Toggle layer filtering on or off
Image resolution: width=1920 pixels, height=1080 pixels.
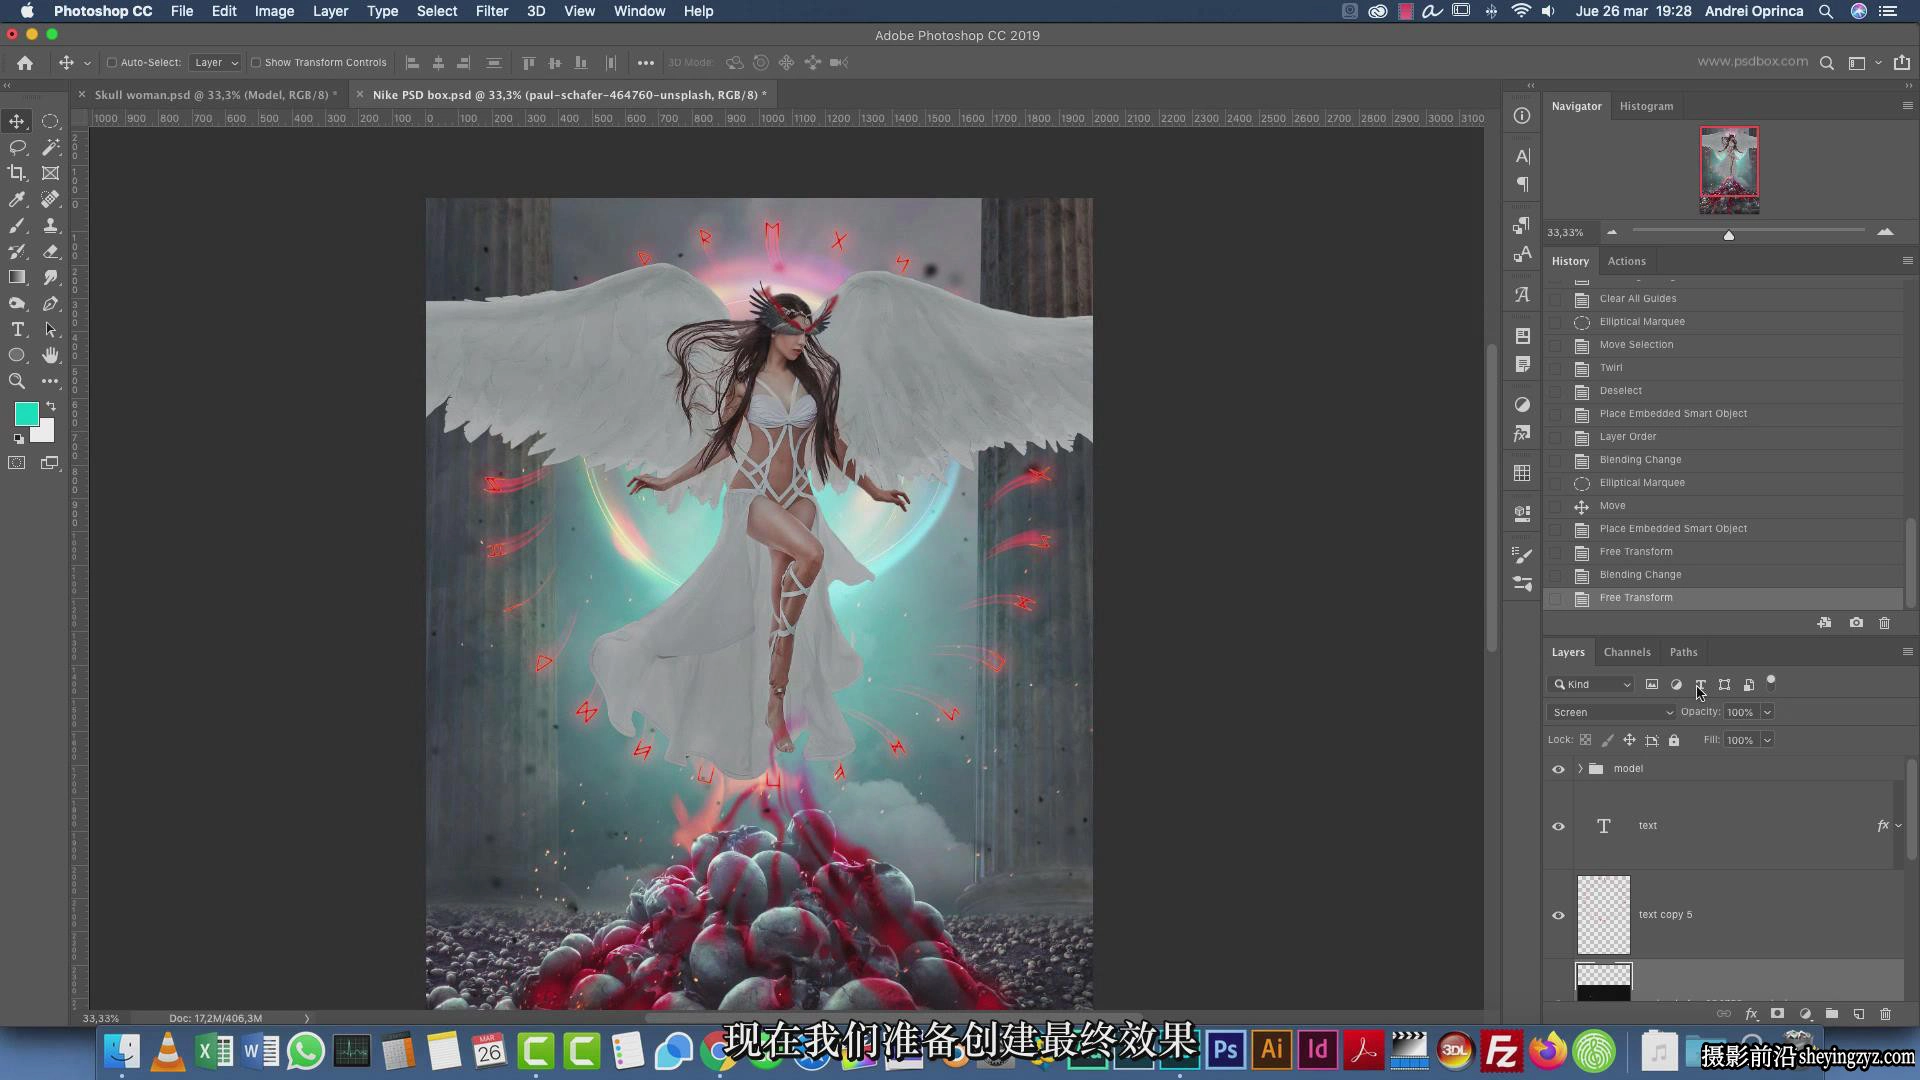click(x=1771, y=683)
